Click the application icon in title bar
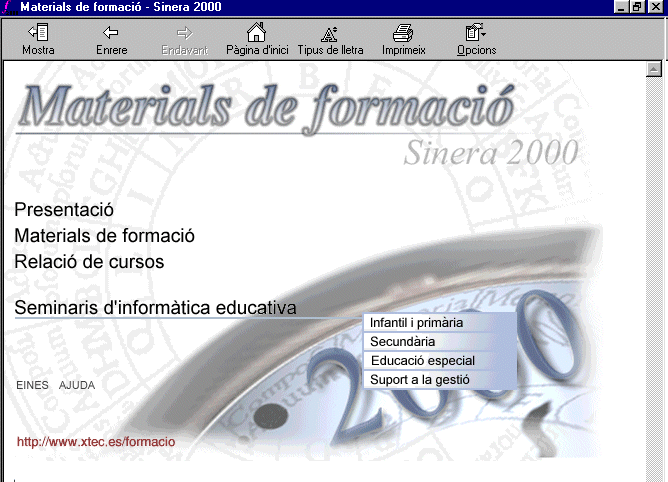This screenshot has height=482, width=668. (x=9, y=7)
